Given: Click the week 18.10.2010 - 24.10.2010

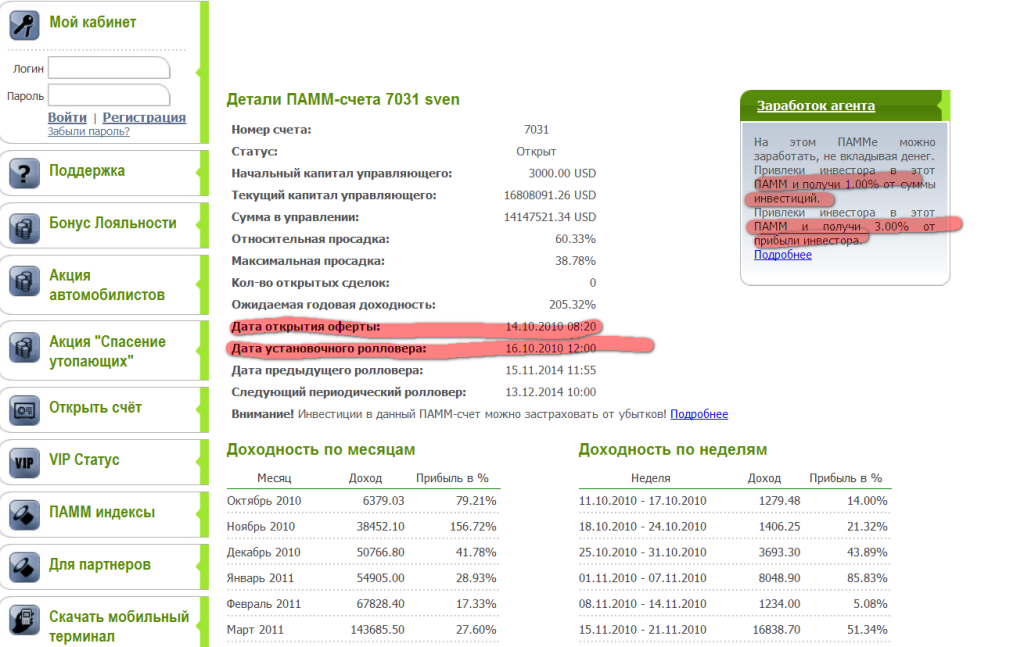Looking at the screenshot, I should (643, 526).
